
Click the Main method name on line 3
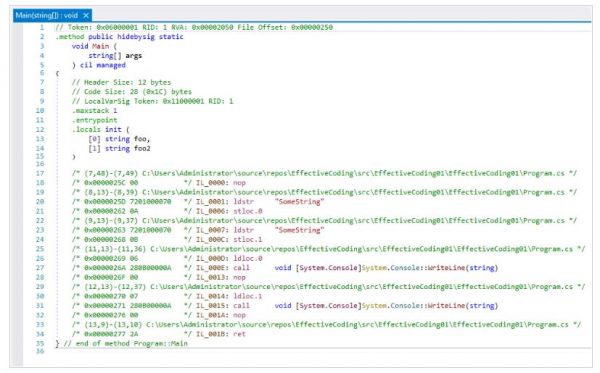tap(100, 46)
